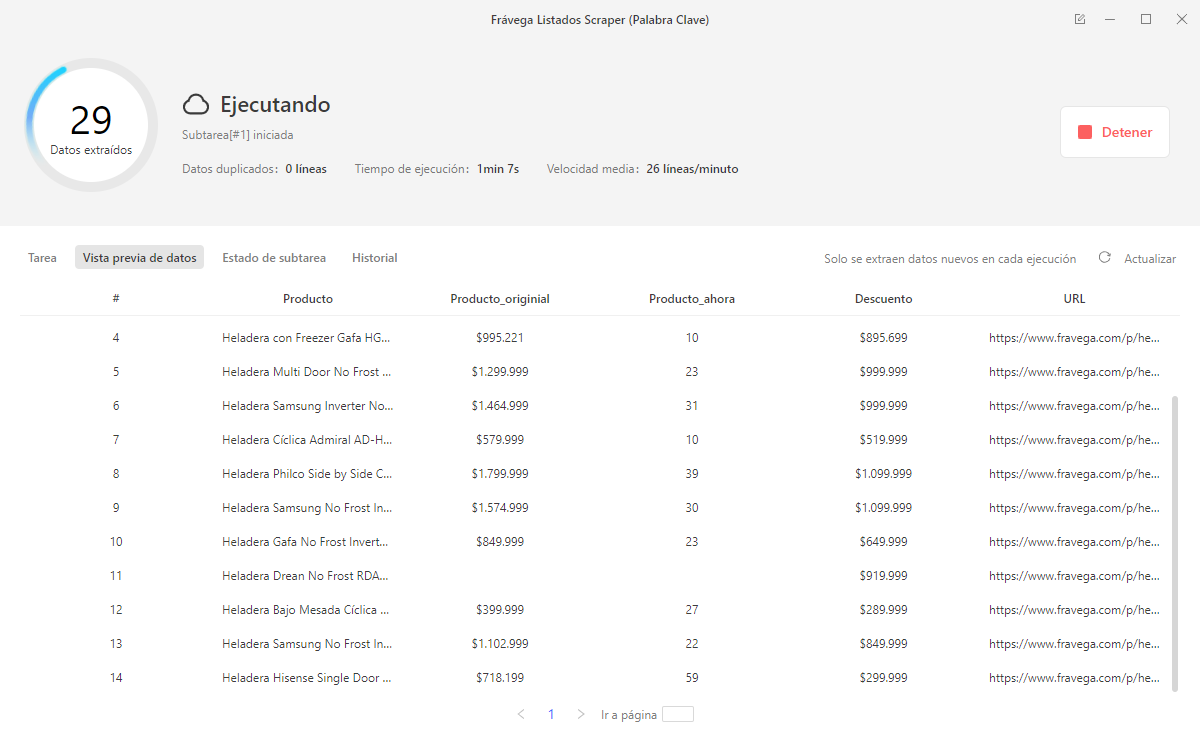Click the red stop square icon

(x=1085, y=132)
